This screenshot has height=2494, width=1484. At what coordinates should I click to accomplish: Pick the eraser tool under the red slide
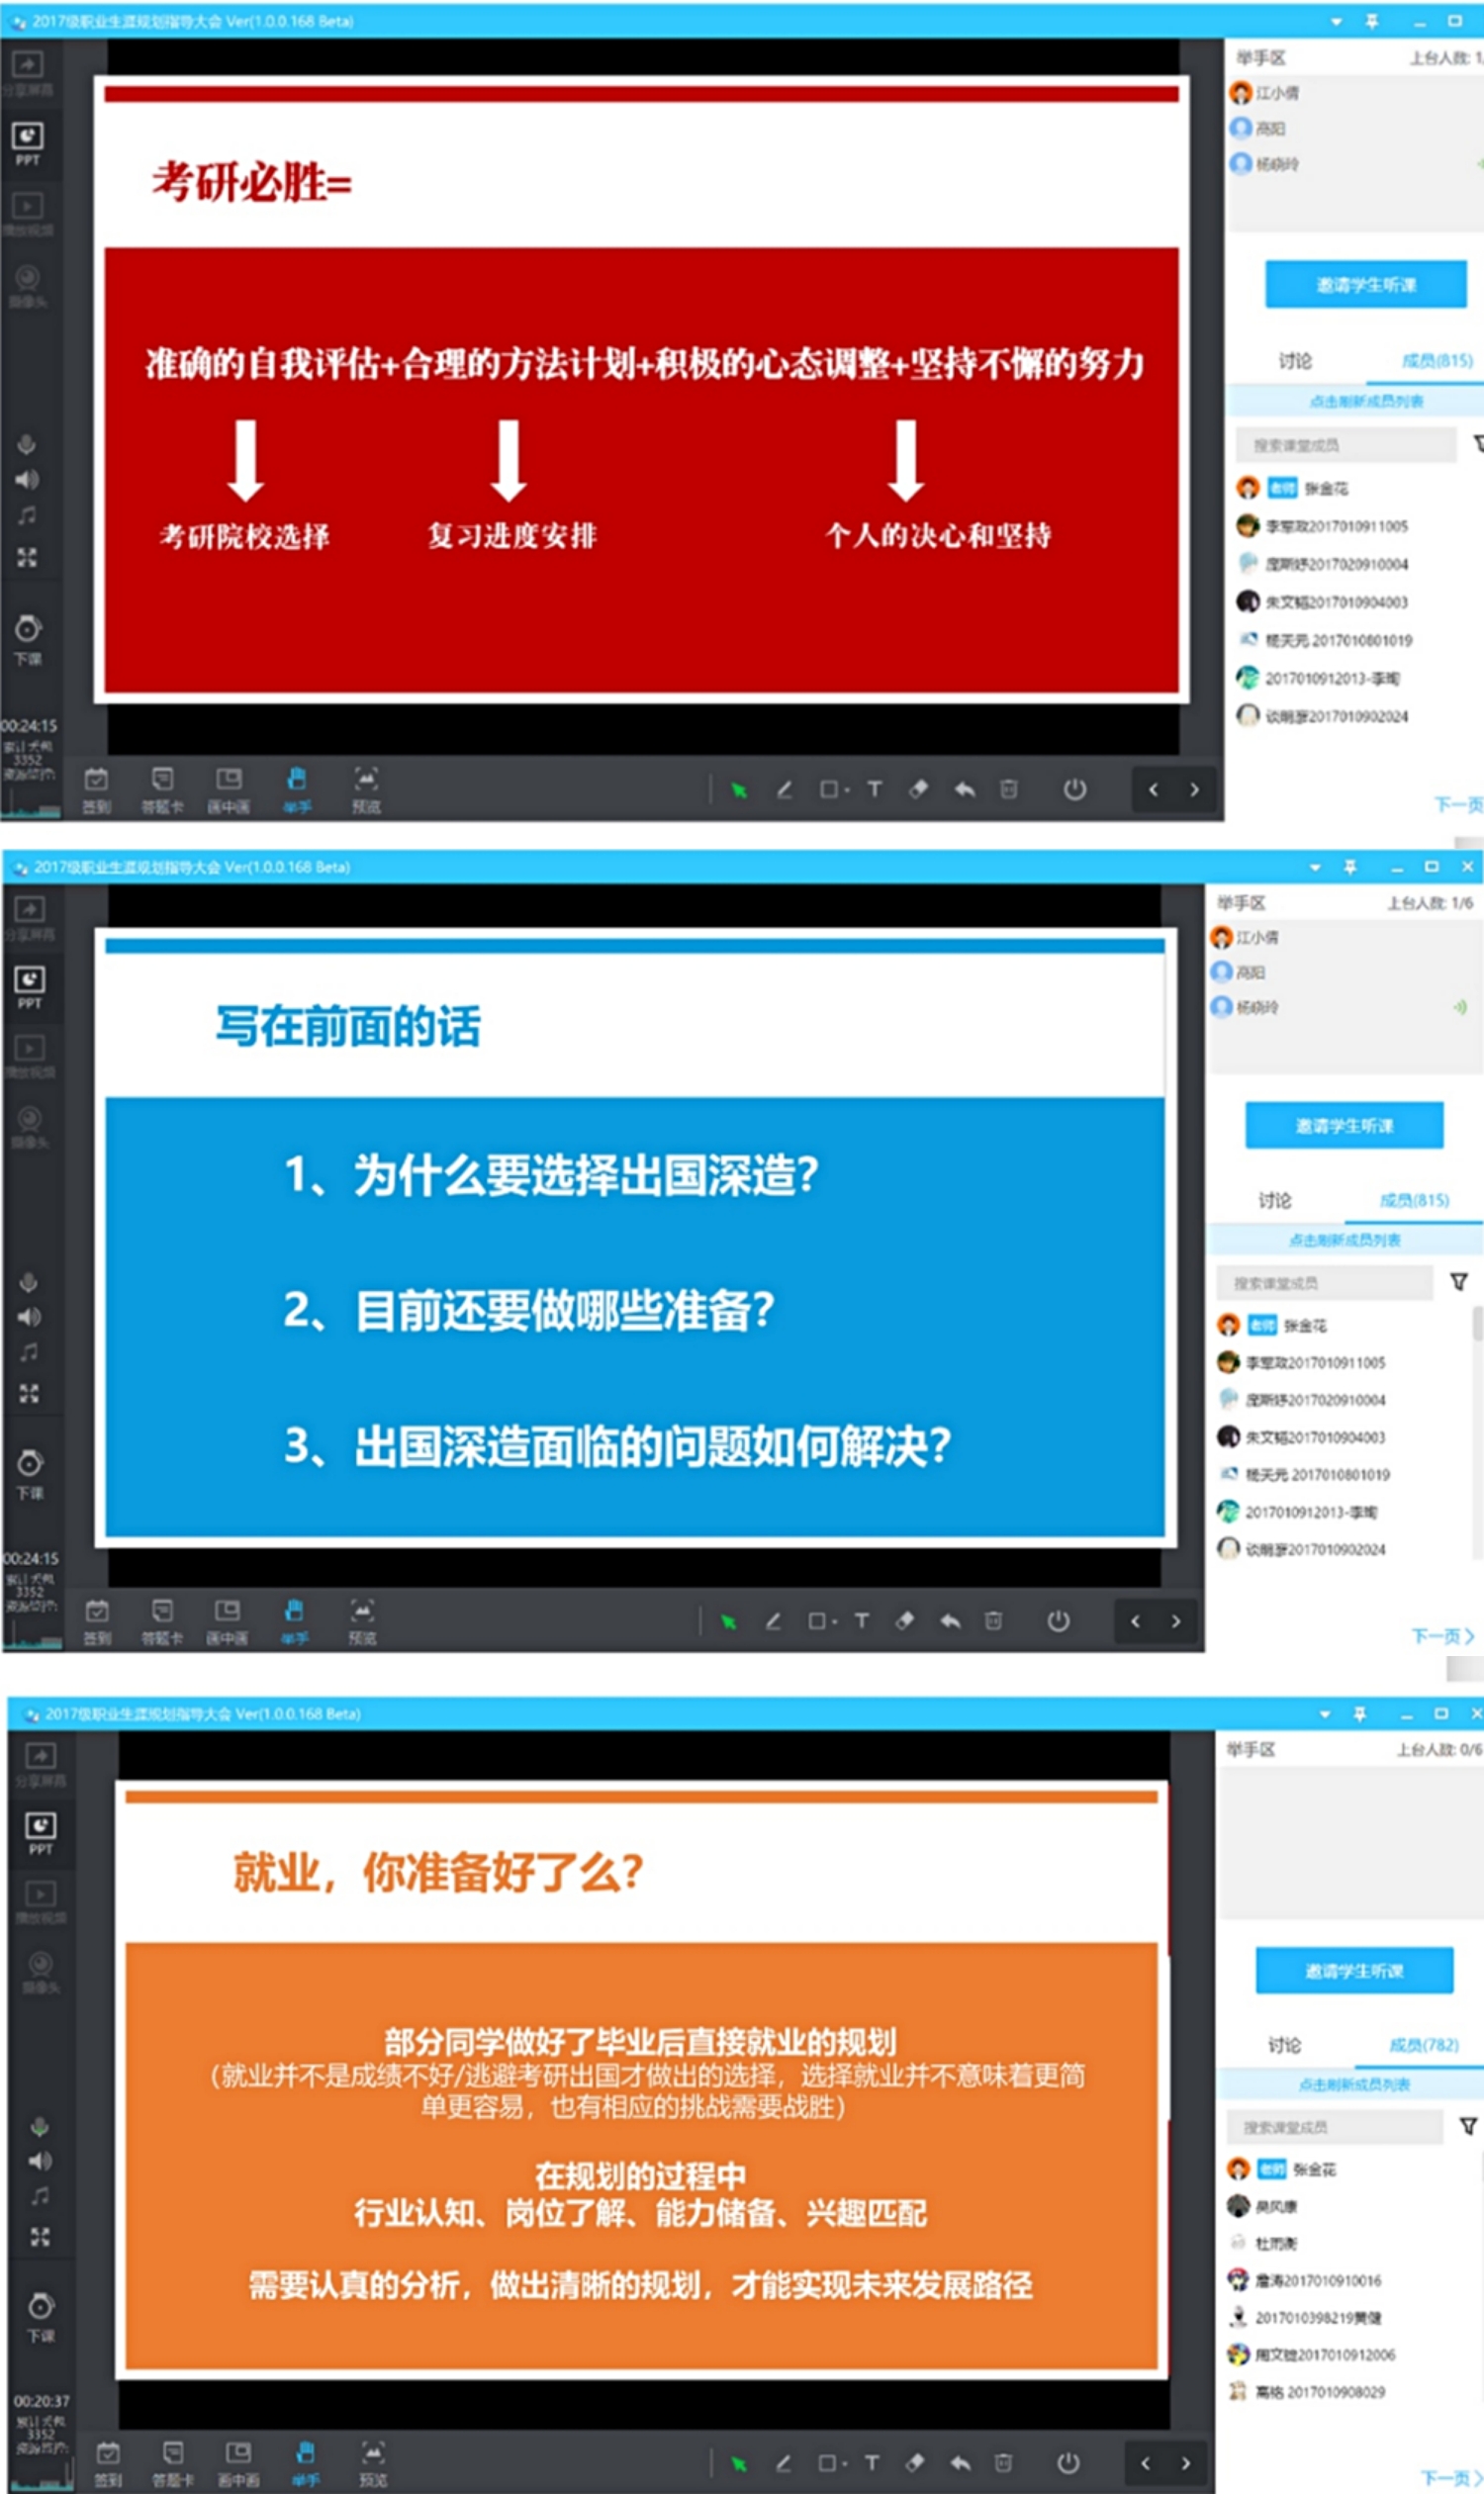(918, 790)
